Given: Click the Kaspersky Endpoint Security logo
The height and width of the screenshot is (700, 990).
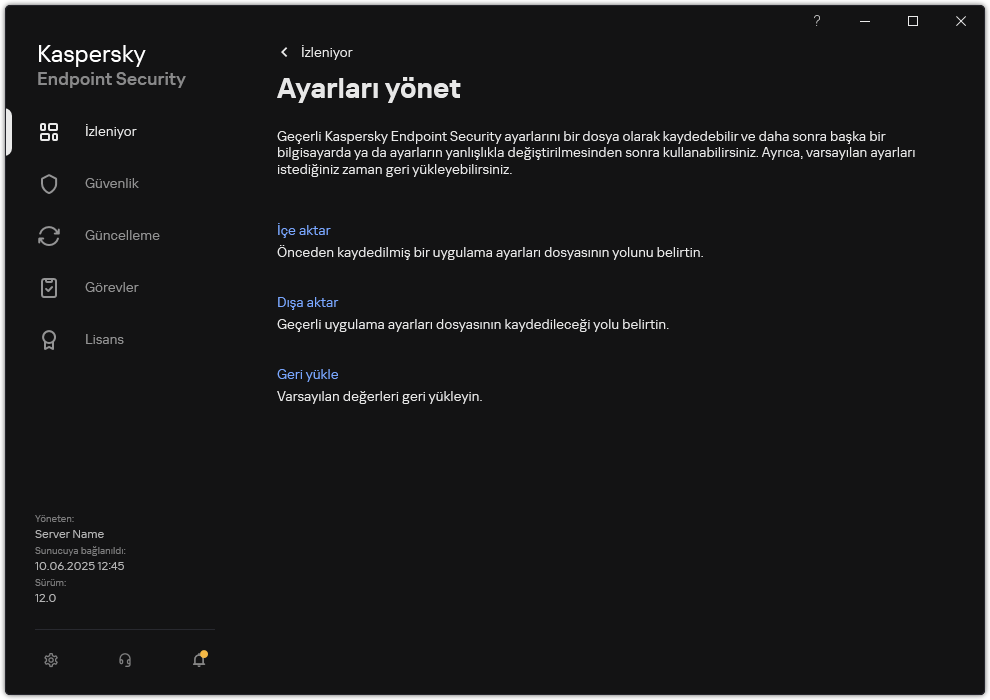Looking at the screenshot, I should pyautogui.click(x=111, y=64).
